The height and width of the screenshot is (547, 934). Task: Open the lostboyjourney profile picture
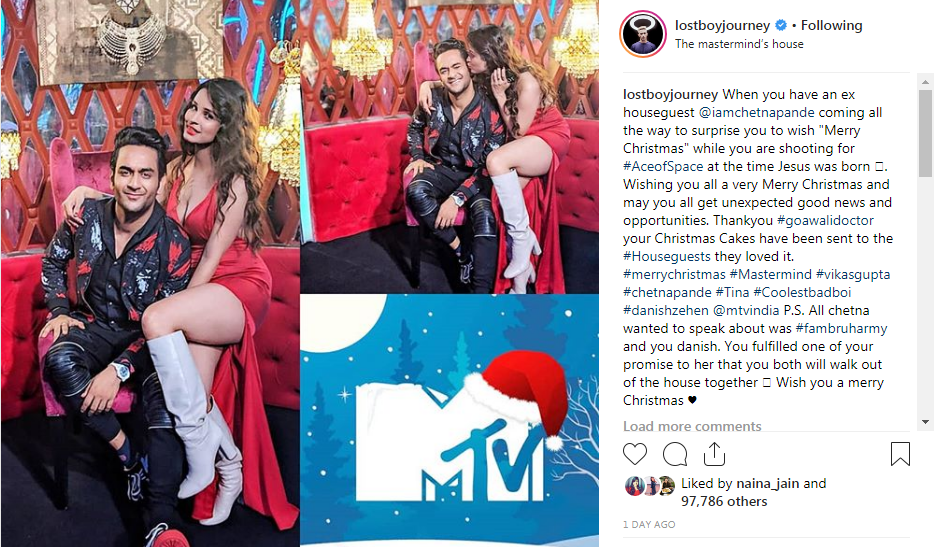coord(643,34)
